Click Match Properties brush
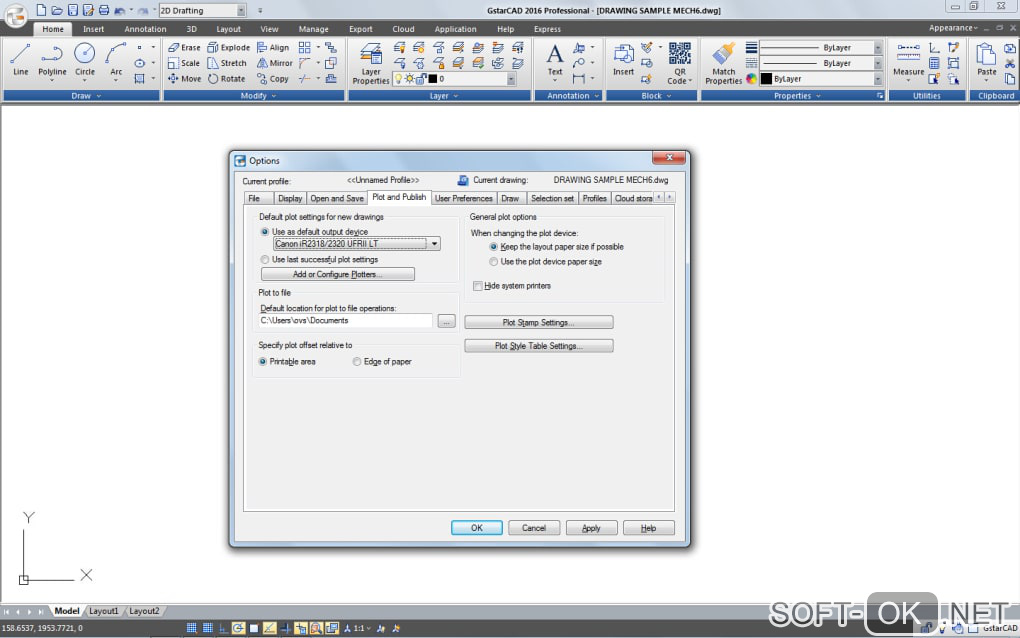The image size is (1020, 638). coord(723,63)
